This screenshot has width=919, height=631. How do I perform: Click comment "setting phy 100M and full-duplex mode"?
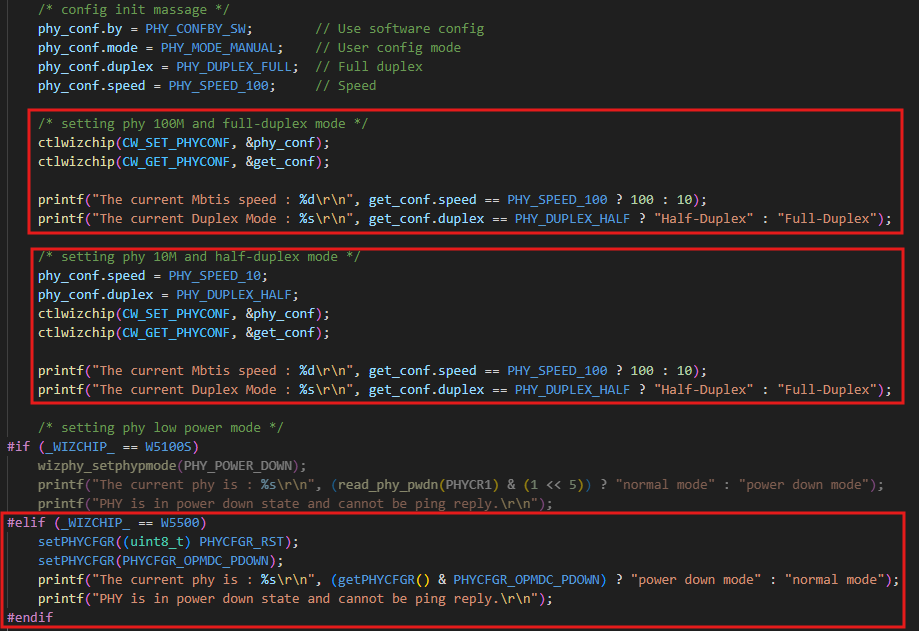[203, 124]
